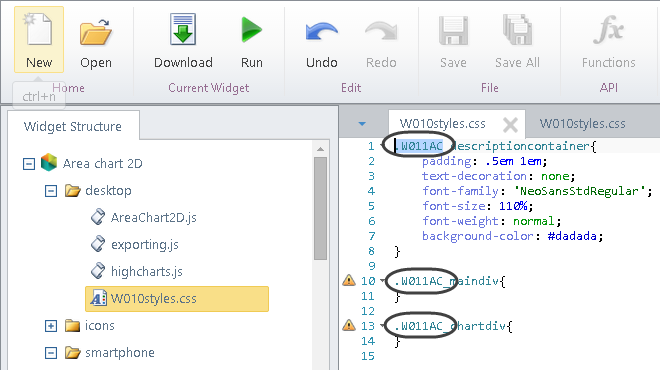This screenshot has height=370, width=660.
Task: Open the editor tab list dropdown arrow
Action: tap(362, 124)
